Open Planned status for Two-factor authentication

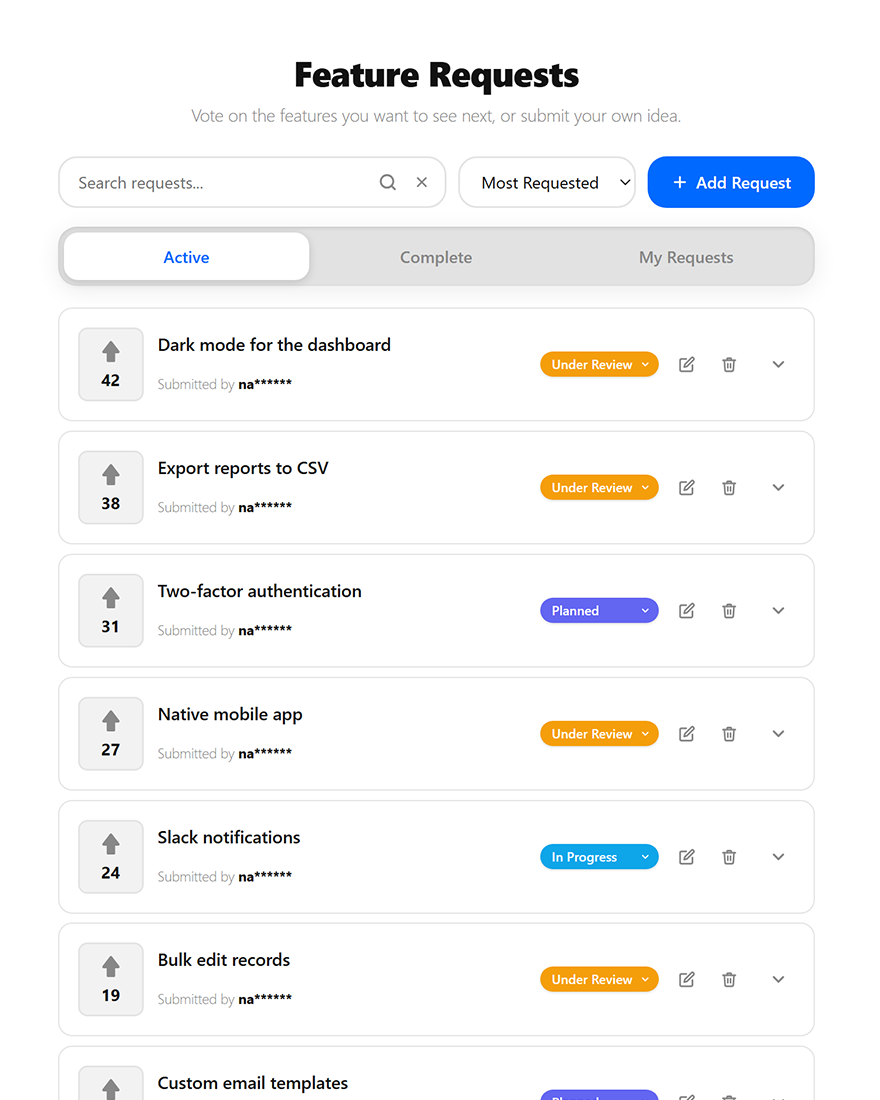click(x=599, y=610)
